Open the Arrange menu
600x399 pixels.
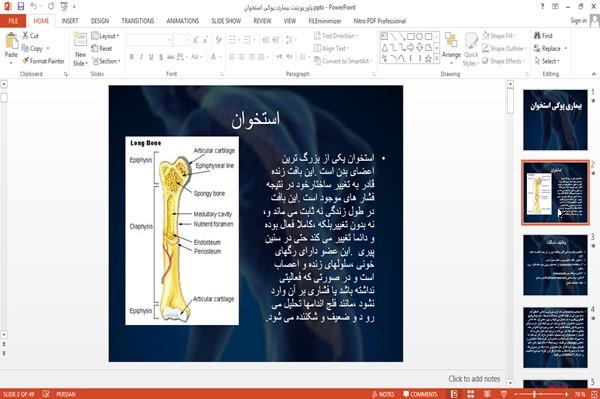click(x=451, y=48)
